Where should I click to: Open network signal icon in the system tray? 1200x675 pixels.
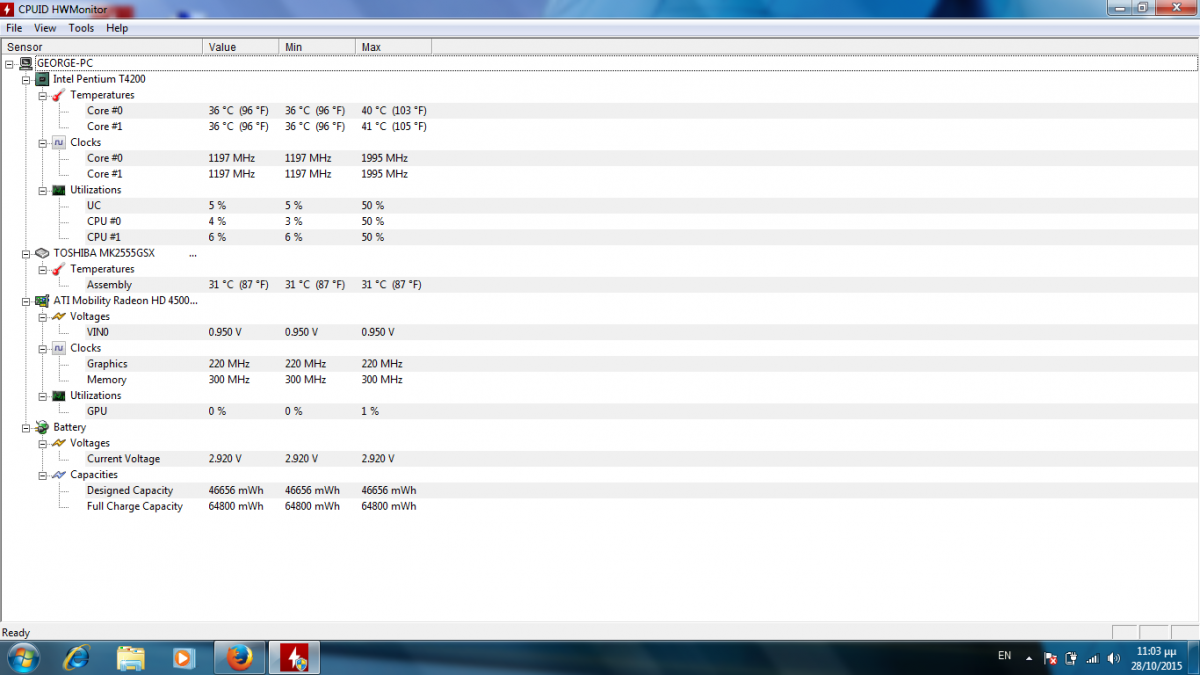(x=1092, y=658)
